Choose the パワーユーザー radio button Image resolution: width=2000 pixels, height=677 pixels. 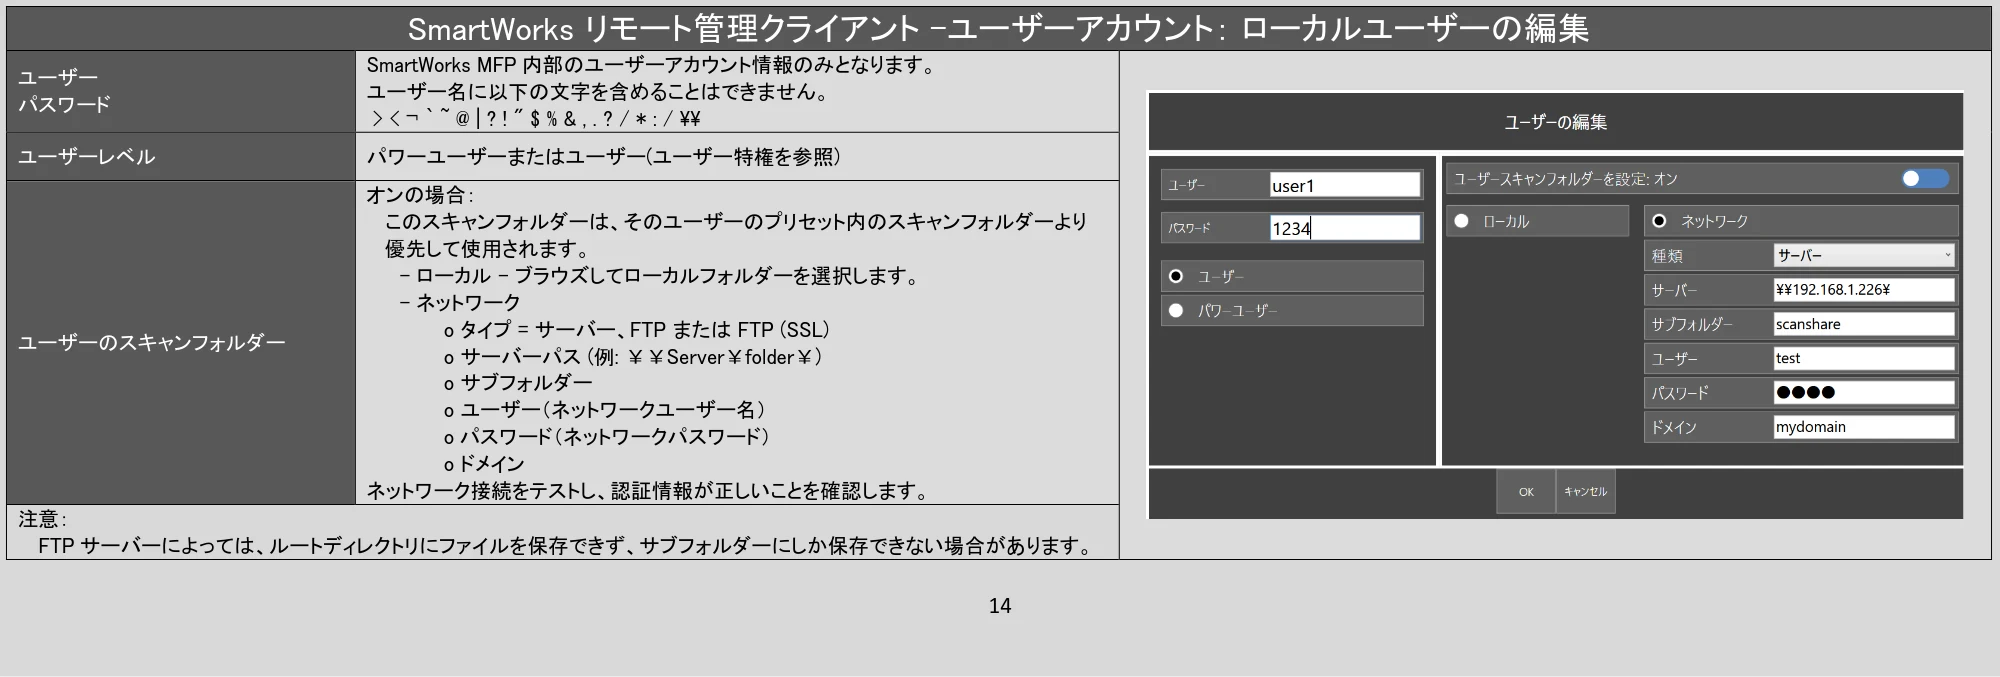pos(1176,311)
